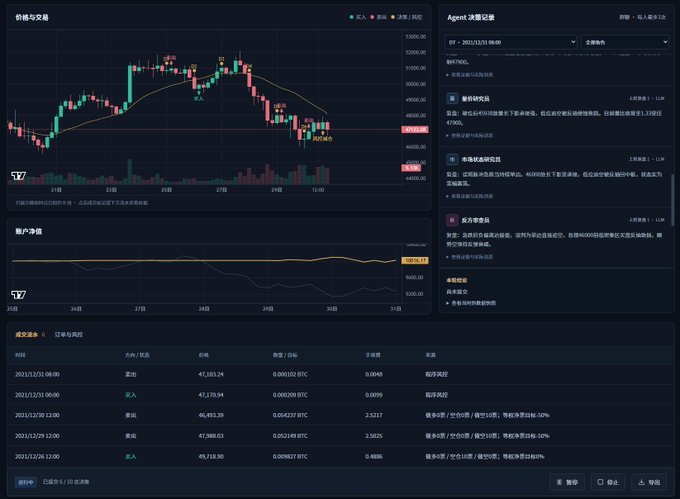Viewport: 680px width, 499px height.
Task: Toggle the 决策/风控 yellow legend item
Action: tap(406, 17)
